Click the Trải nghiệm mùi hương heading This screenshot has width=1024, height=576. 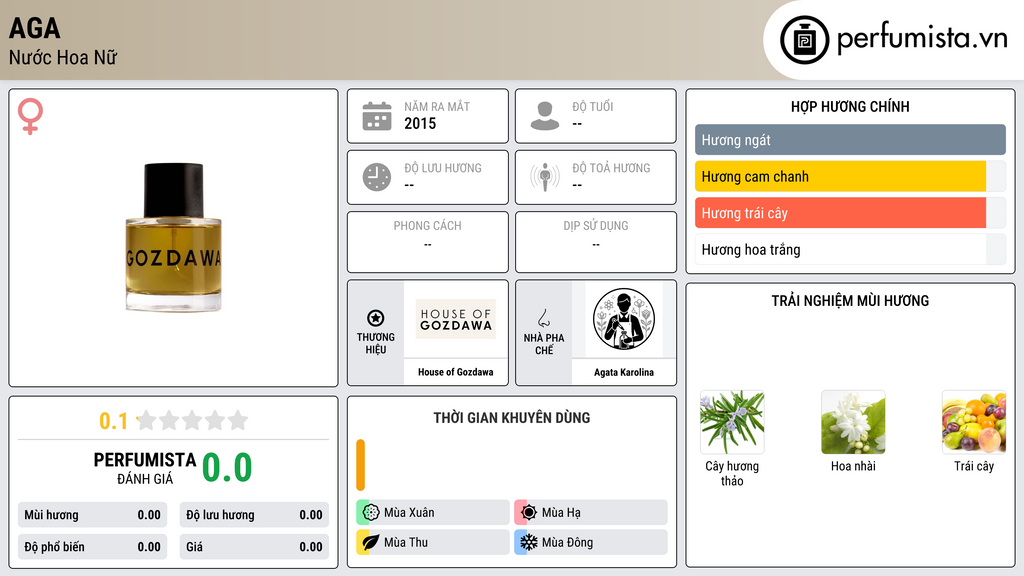pos(850,301)
